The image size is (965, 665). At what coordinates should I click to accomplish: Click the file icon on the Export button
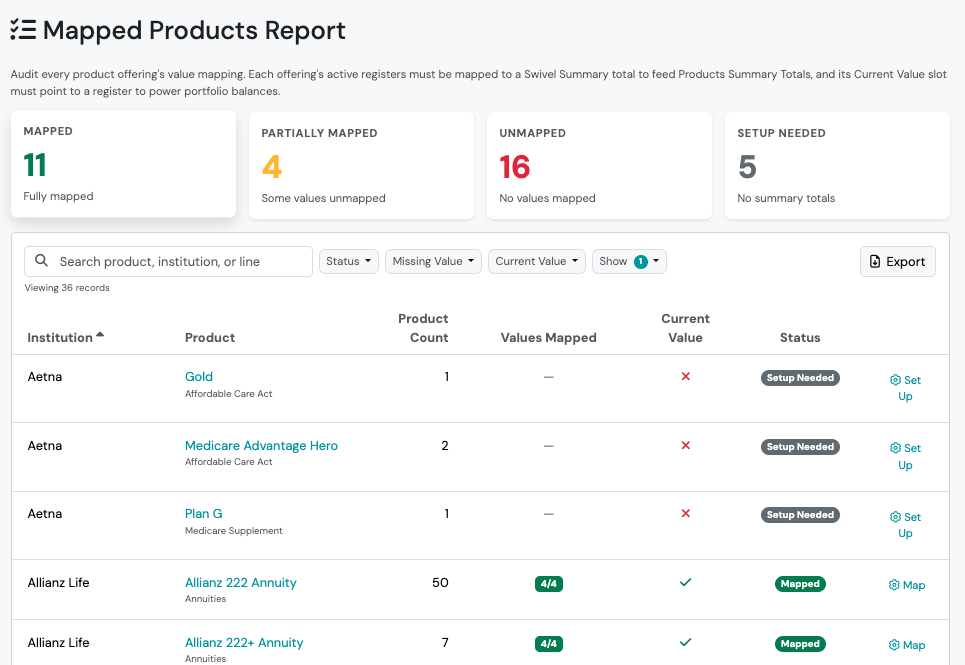point(875,261)
